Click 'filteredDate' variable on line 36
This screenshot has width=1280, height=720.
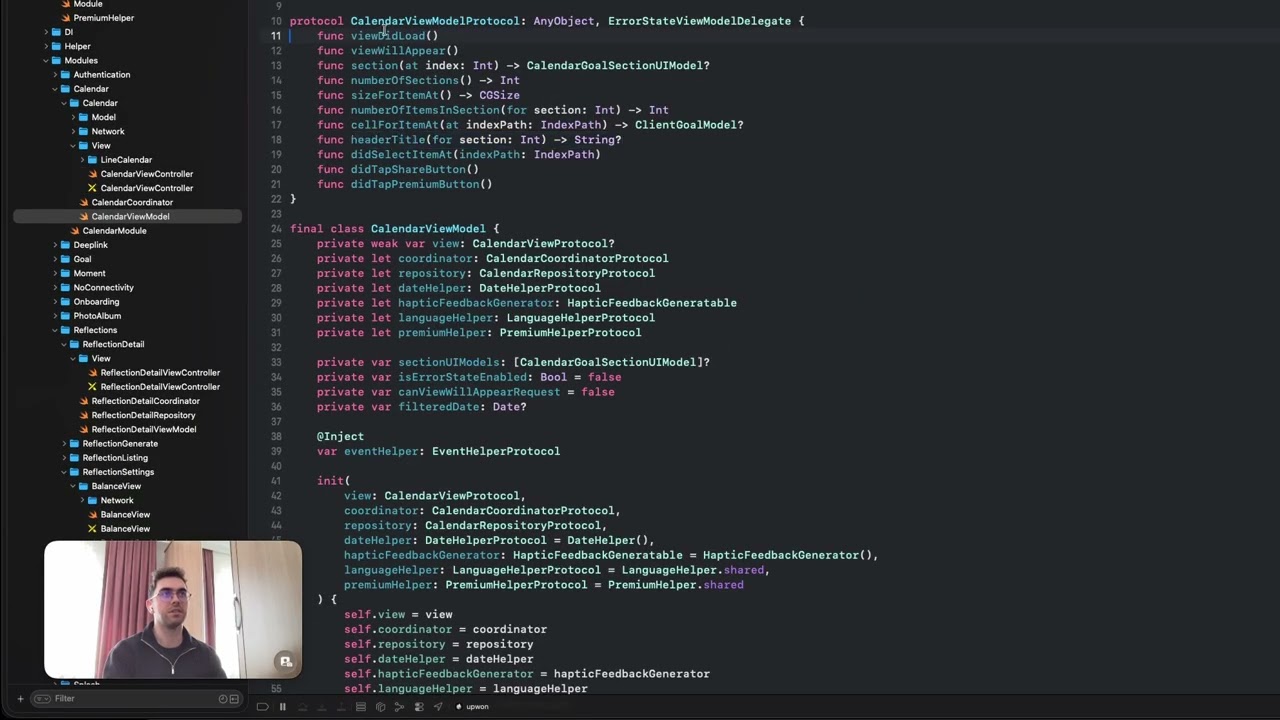(x=438, y=407)
